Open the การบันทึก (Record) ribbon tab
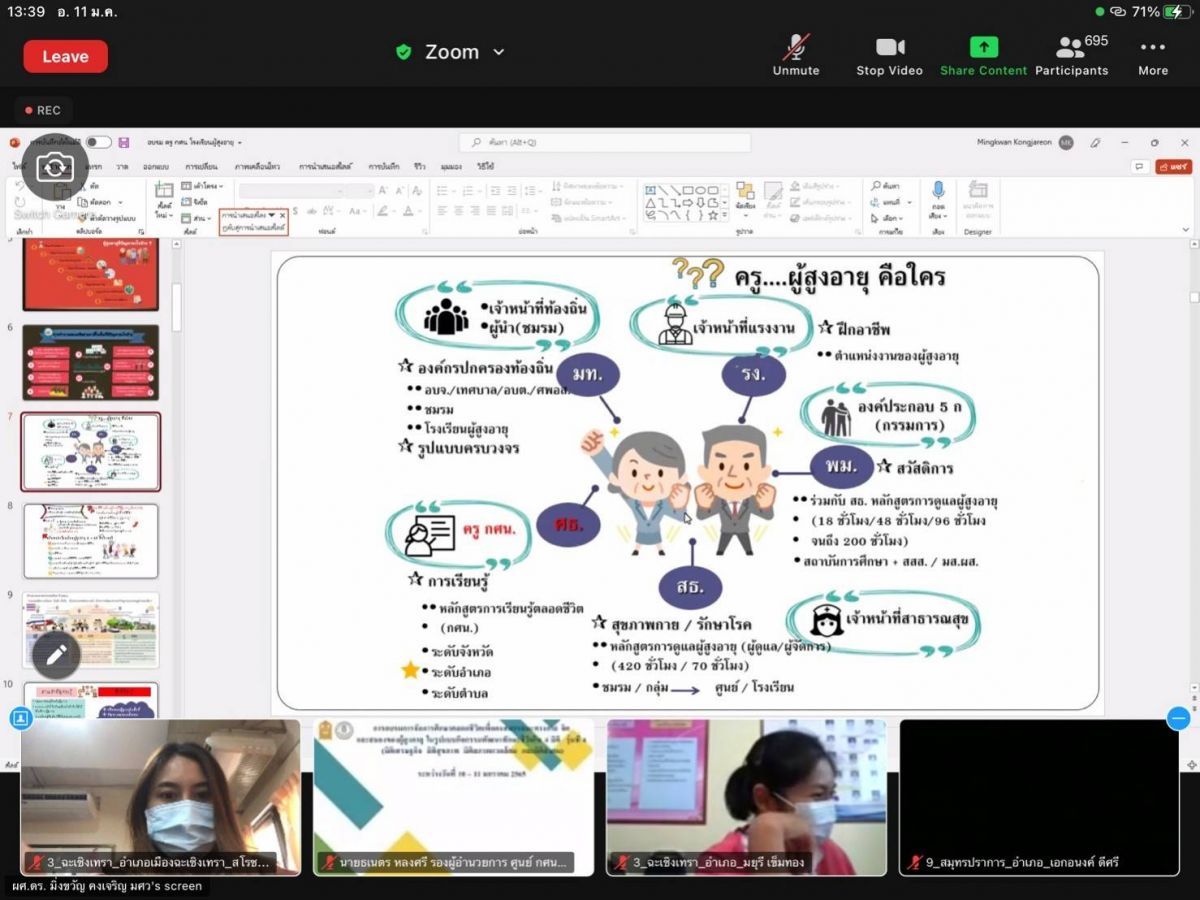Image resolution: width=1200 pixels, height=900 pixels. [x=384, y=166]
